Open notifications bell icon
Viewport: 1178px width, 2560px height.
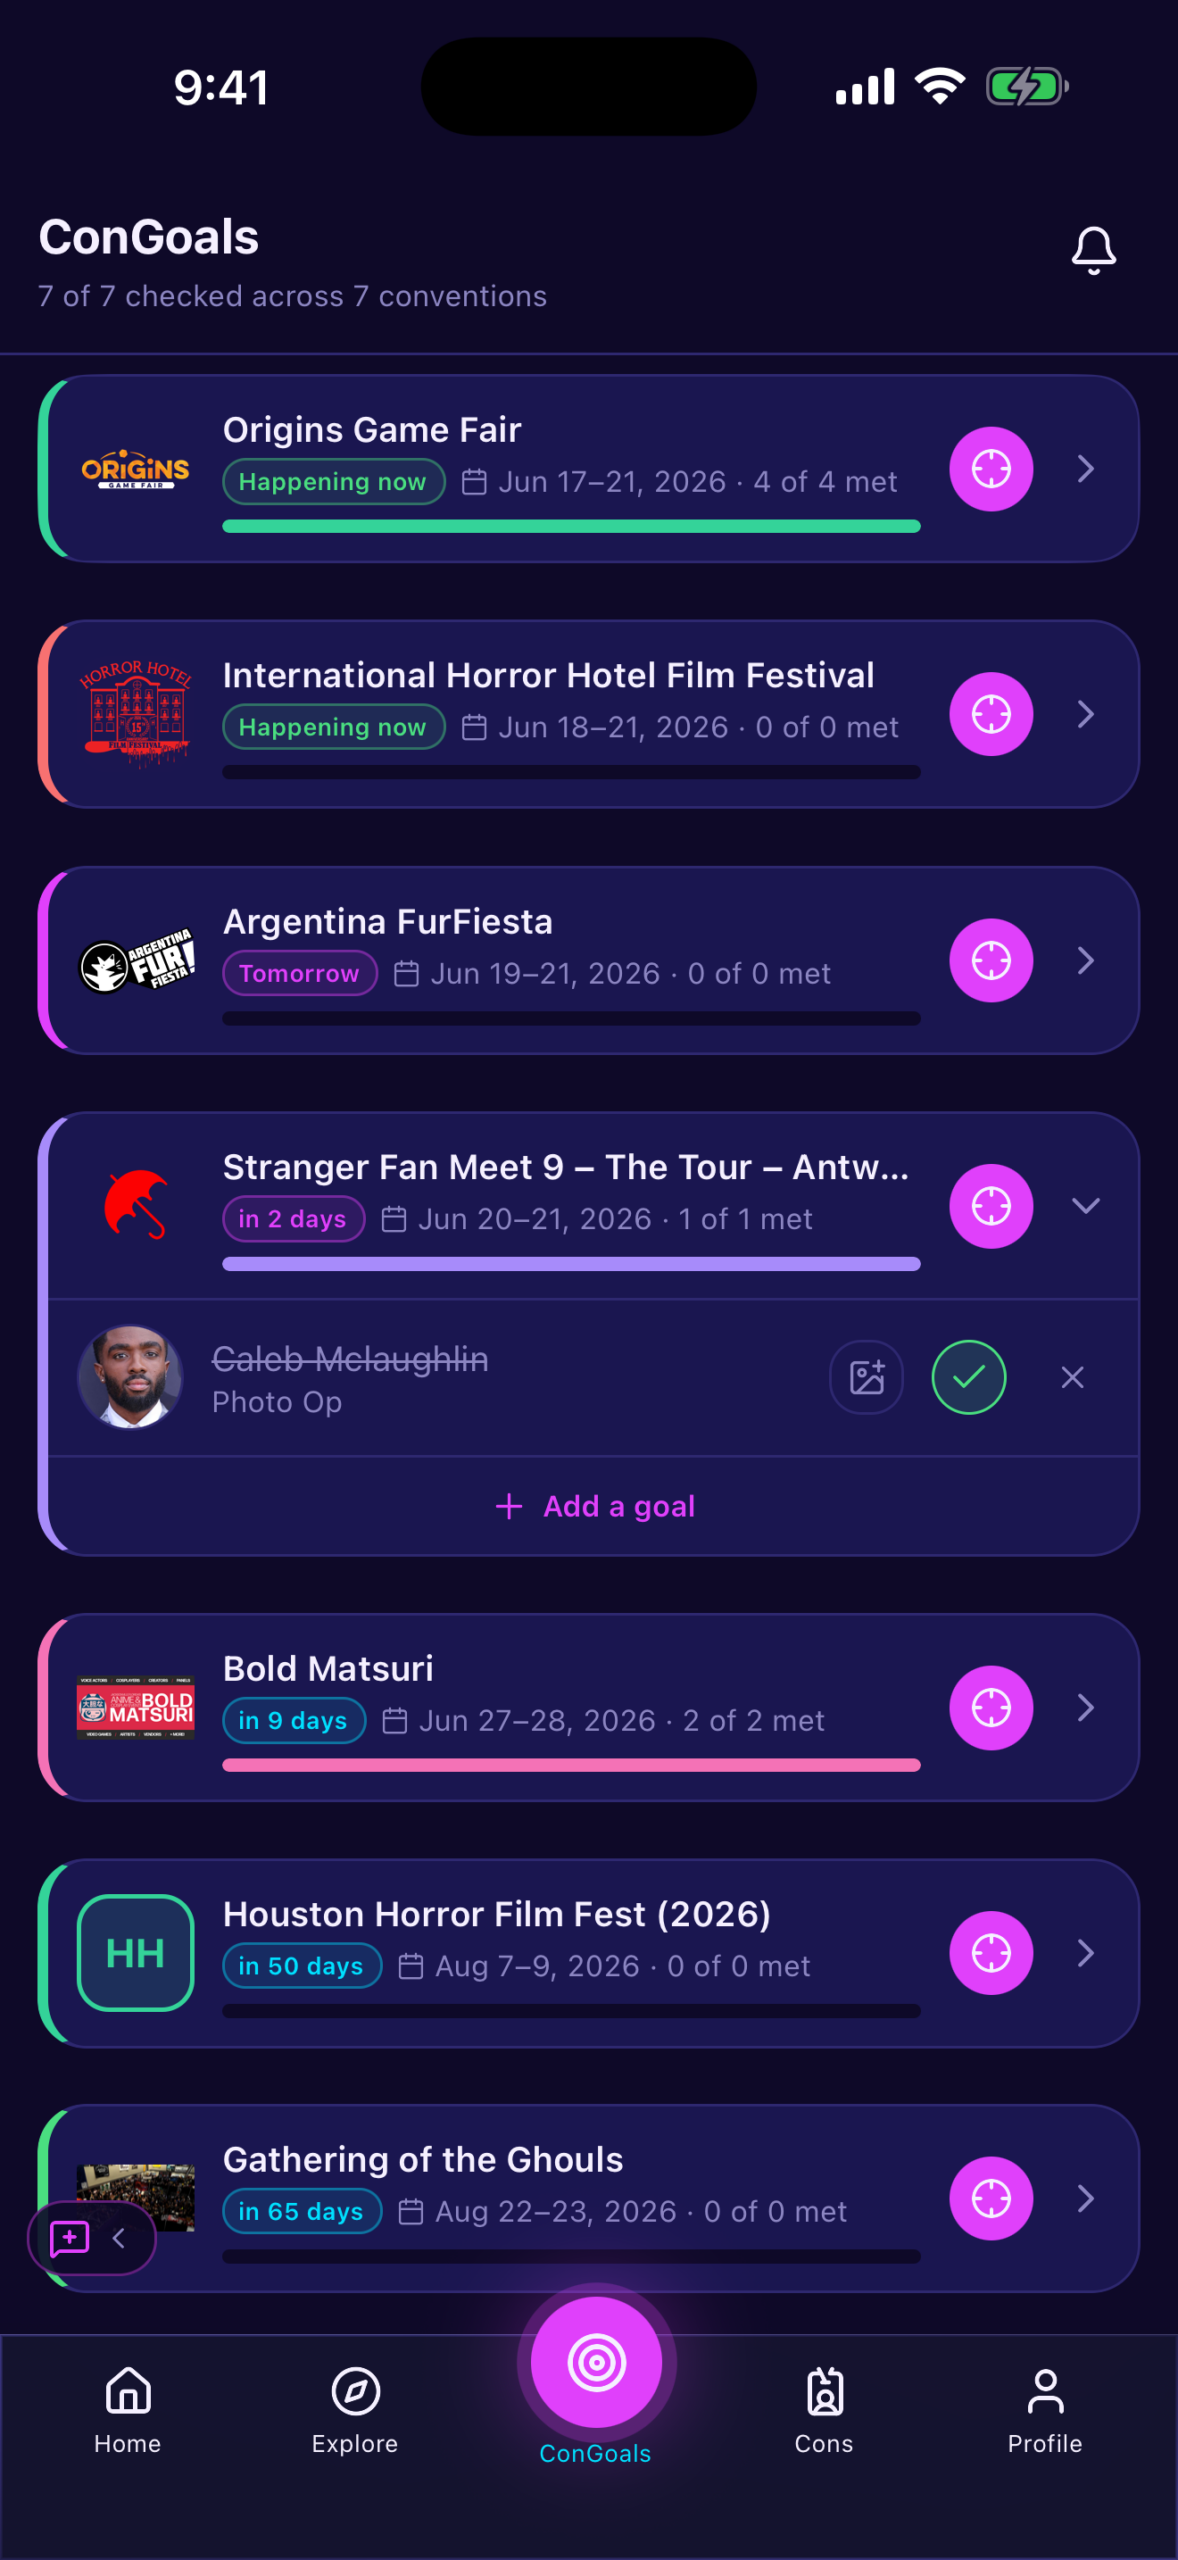[1093, 250]
